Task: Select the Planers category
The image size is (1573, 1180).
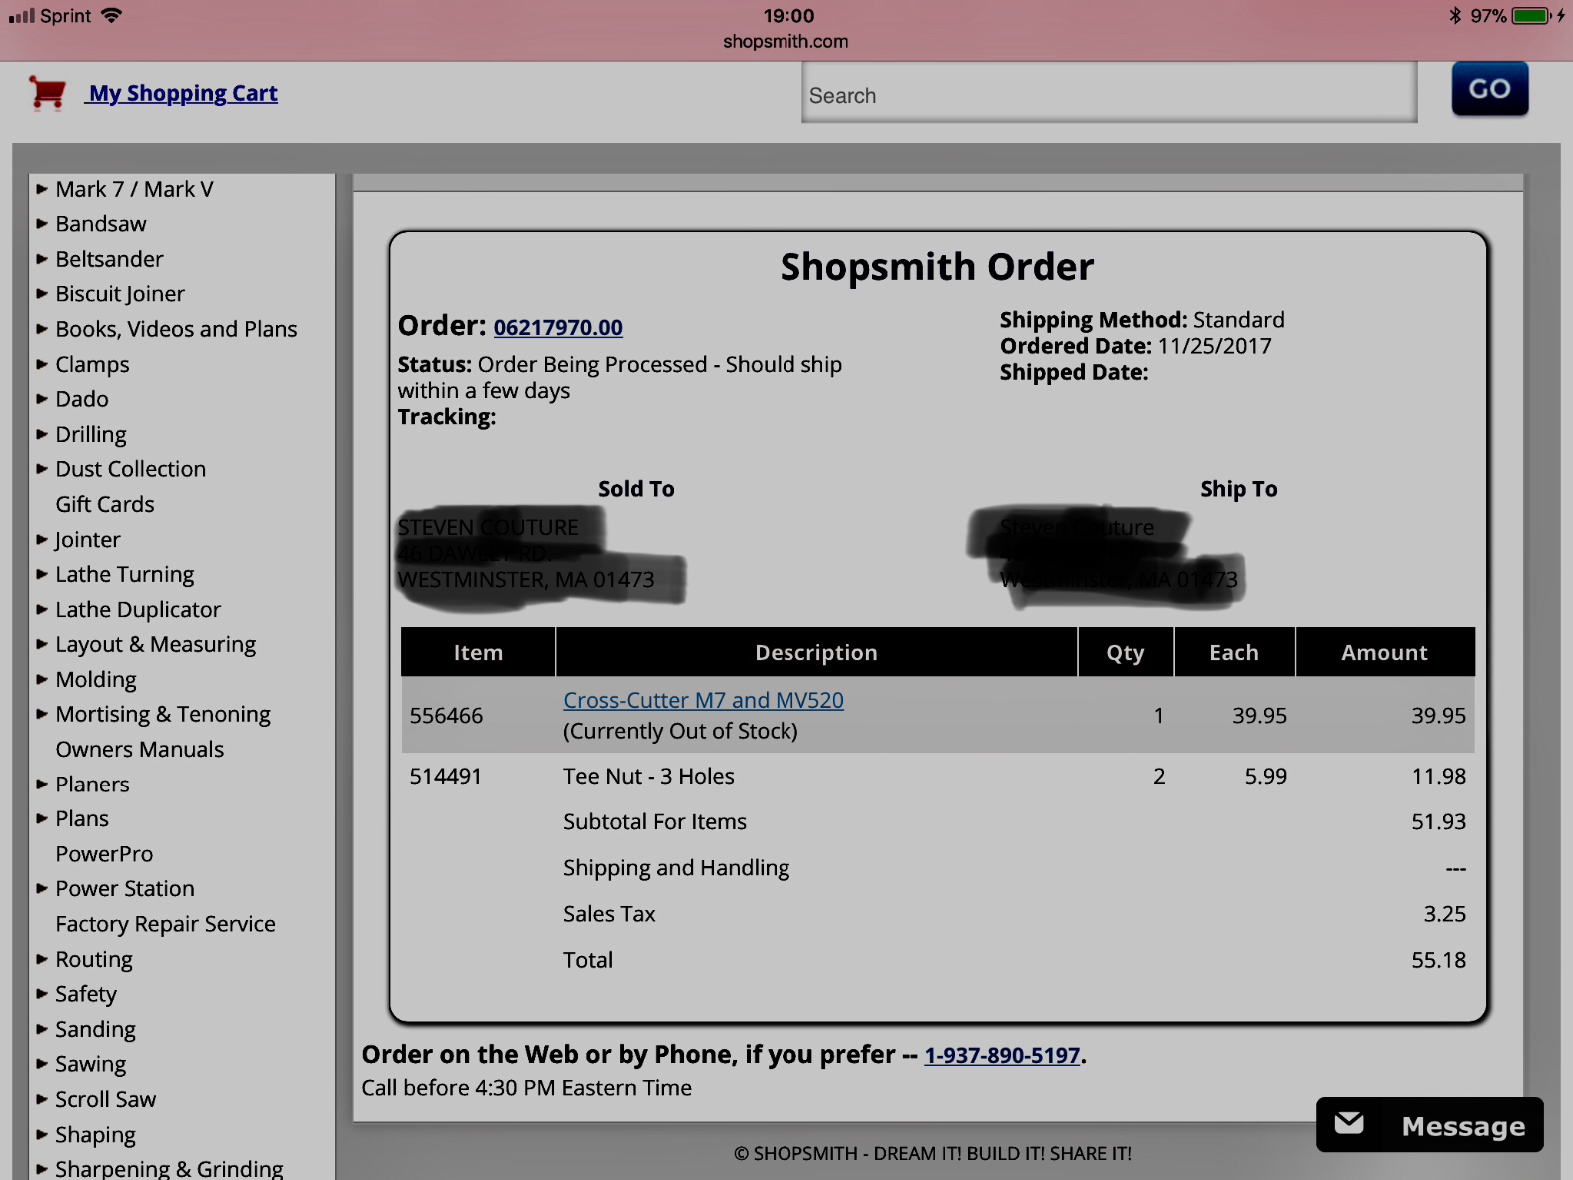Action: [x=92, y=784]
